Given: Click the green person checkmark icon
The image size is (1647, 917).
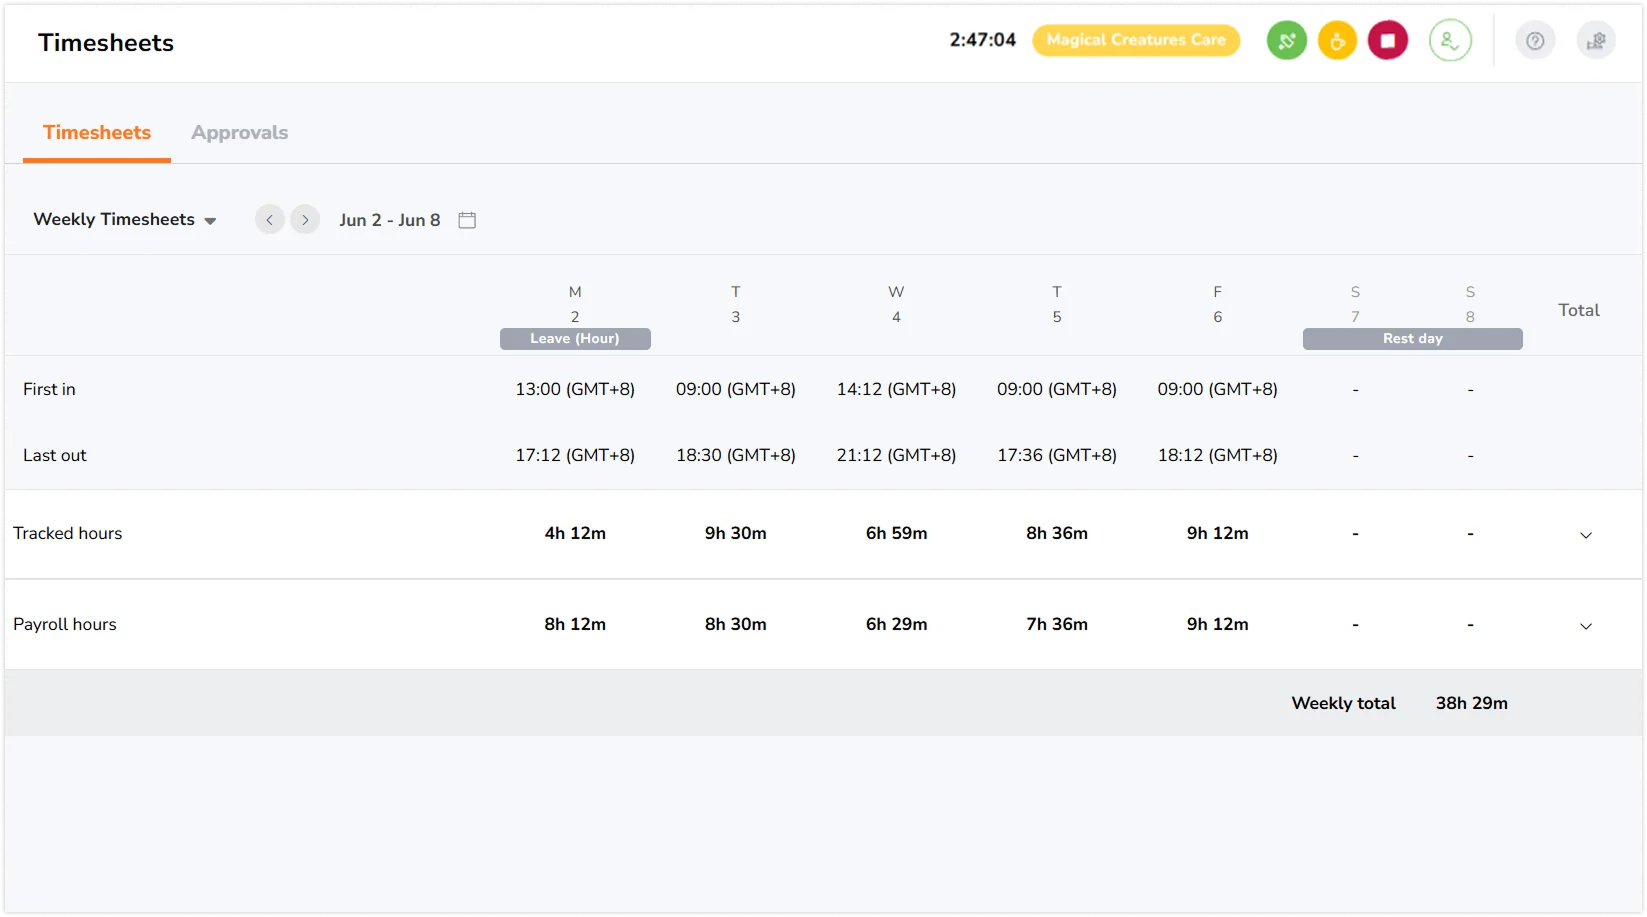Looking at the screenshot, I should click(x=1449, y=41).
